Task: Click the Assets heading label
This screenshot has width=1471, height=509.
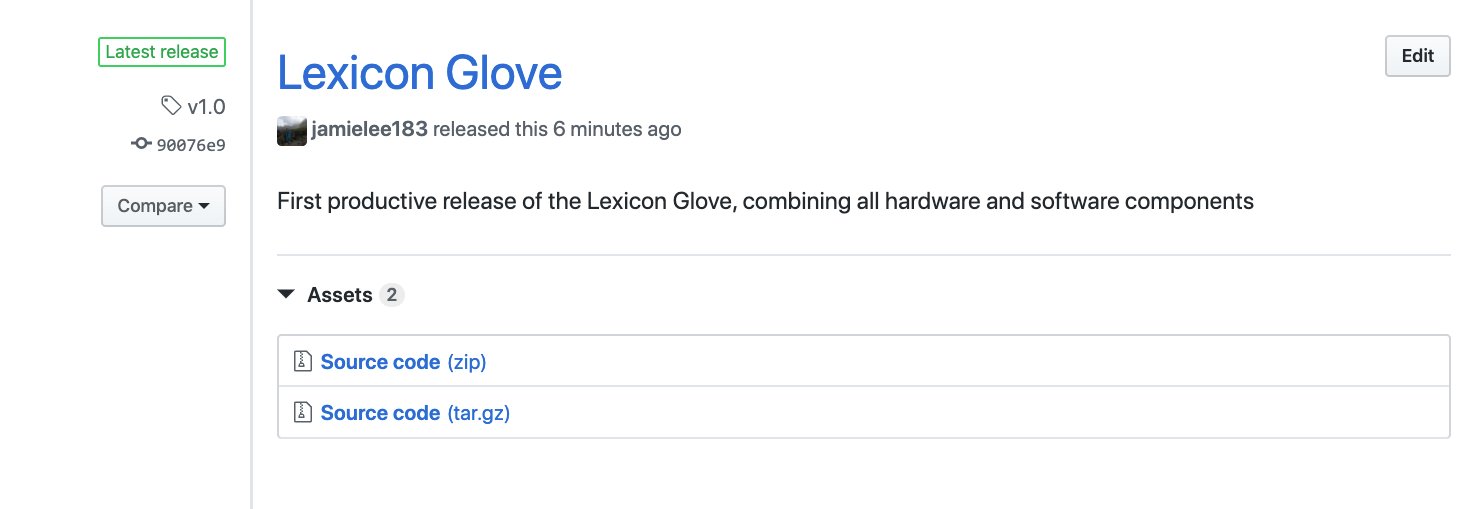Action: click(x=340, y=295)
